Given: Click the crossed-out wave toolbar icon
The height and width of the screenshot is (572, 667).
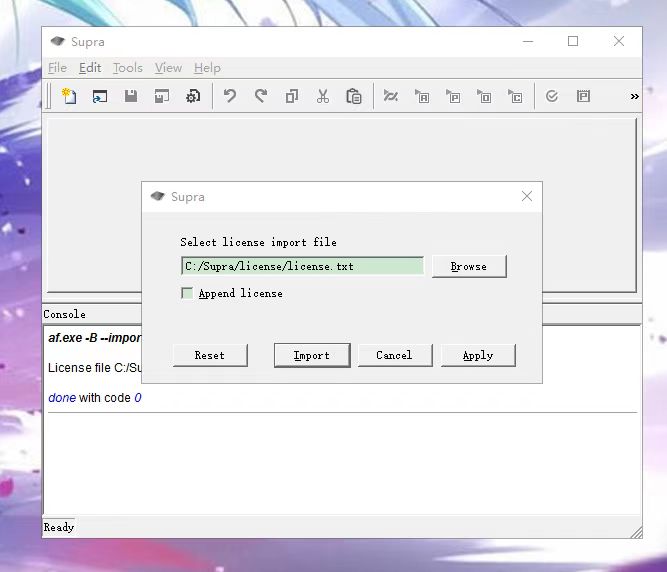Looking at the screenshot, I should pyautogui.click(x=391, y=96).
